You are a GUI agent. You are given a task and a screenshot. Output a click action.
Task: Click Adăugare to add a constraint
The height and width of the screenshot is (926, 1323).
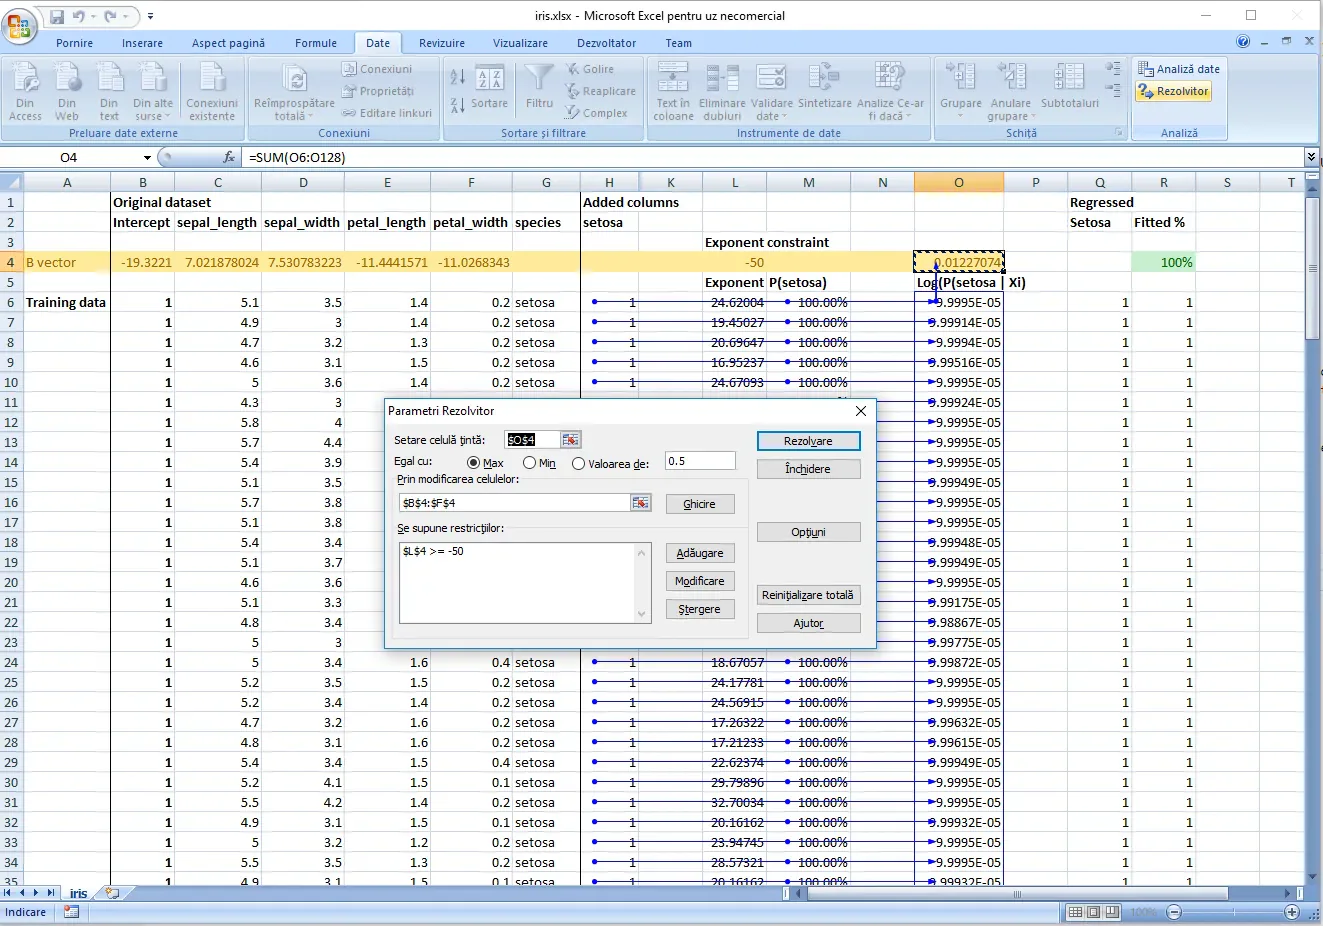(x=700, y=553)
